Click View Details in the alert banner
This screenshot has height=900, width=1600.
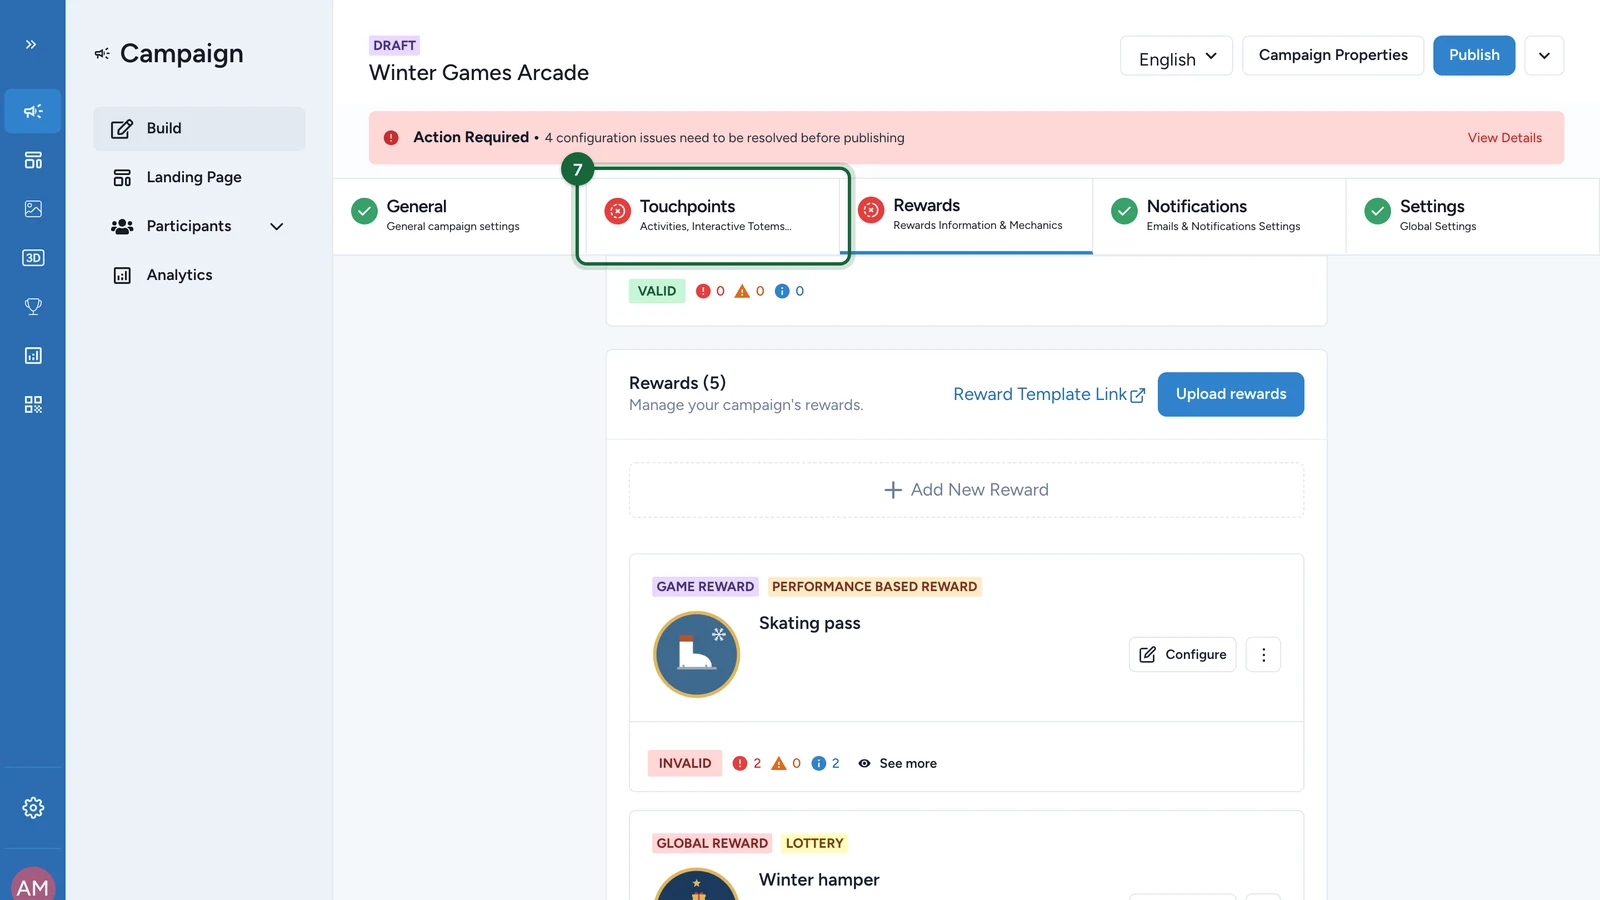point(1504,138)
